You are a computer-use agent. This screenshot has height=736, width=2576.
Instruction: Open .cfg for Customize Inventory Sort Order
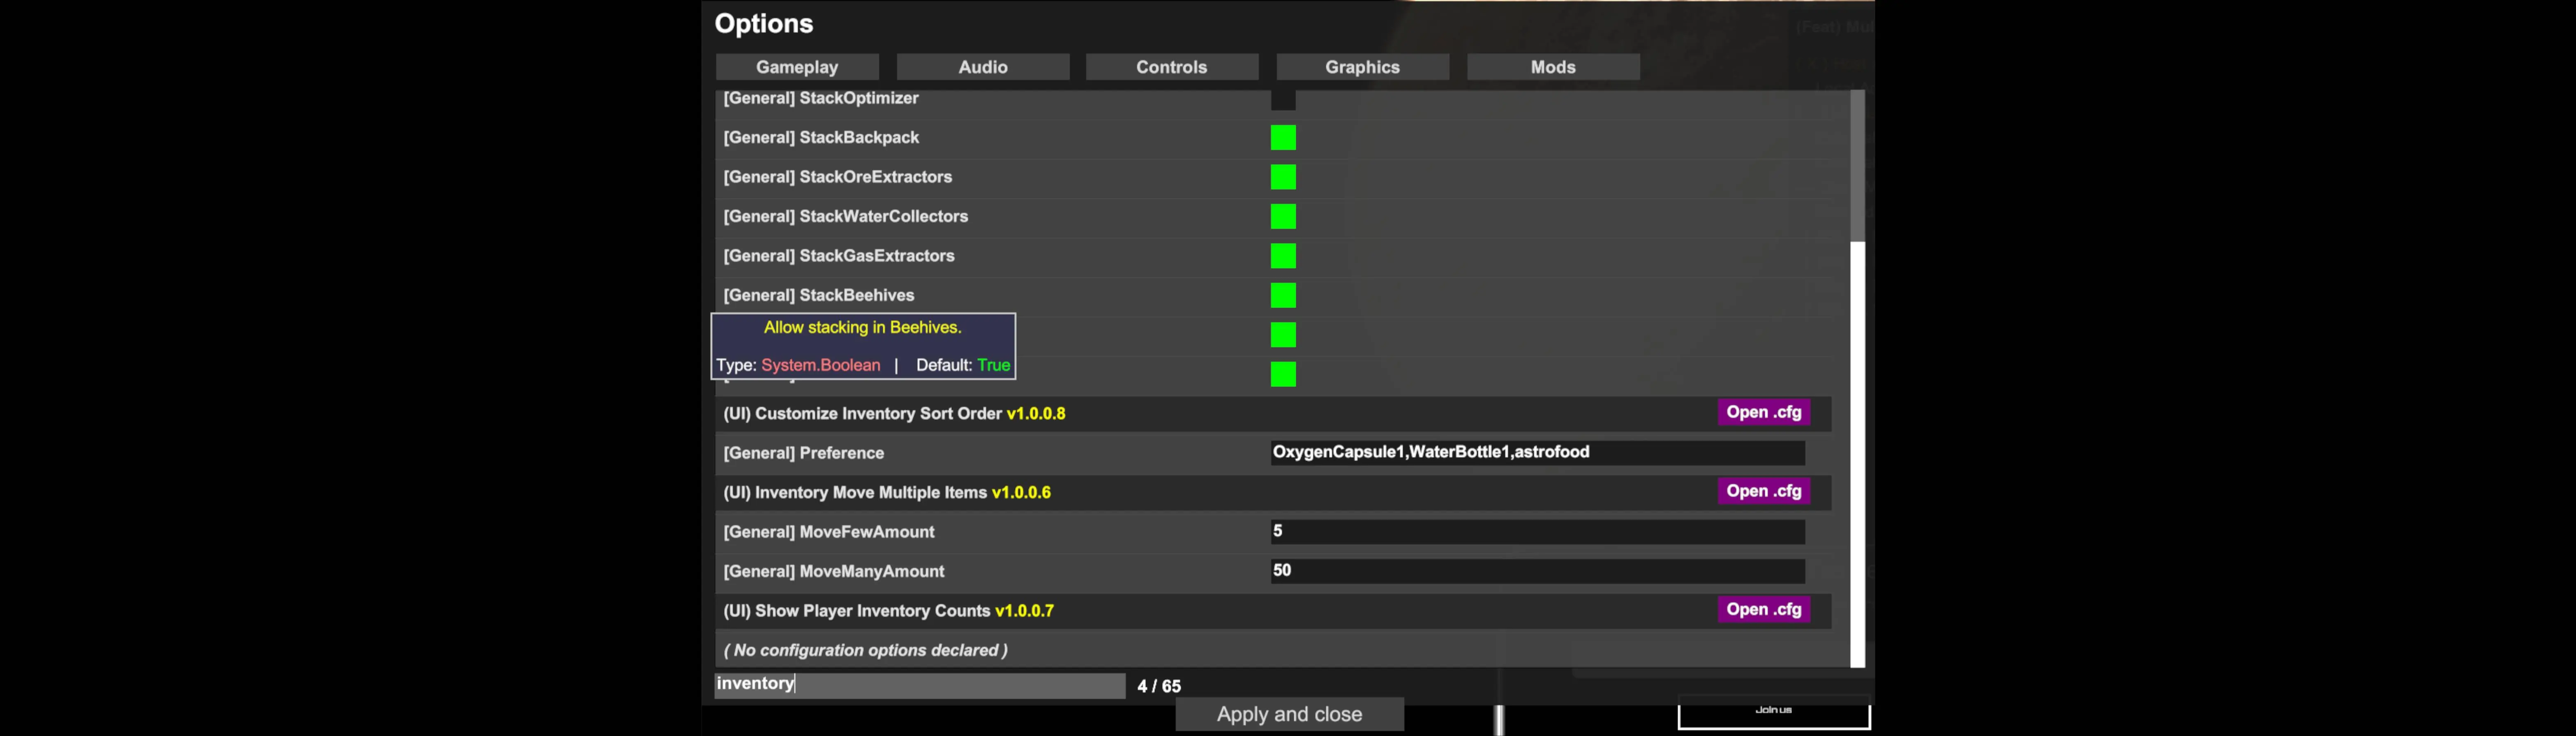point(1764,412)
